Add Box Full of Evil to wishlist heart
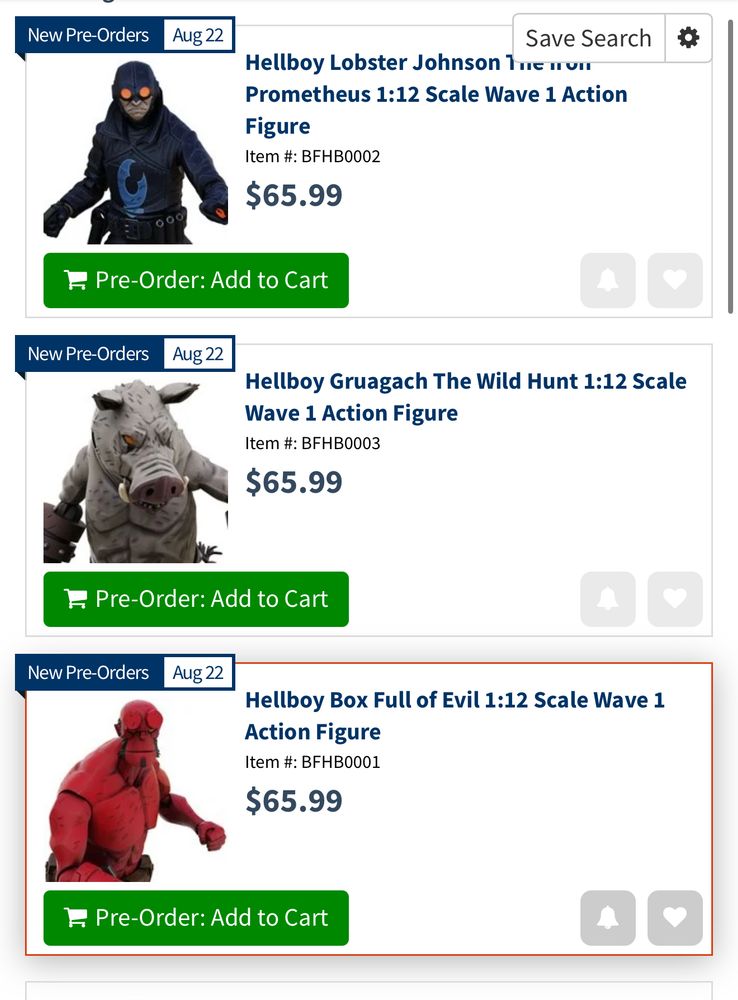This screenshot has width=738, height=1000. click(675, 918)
